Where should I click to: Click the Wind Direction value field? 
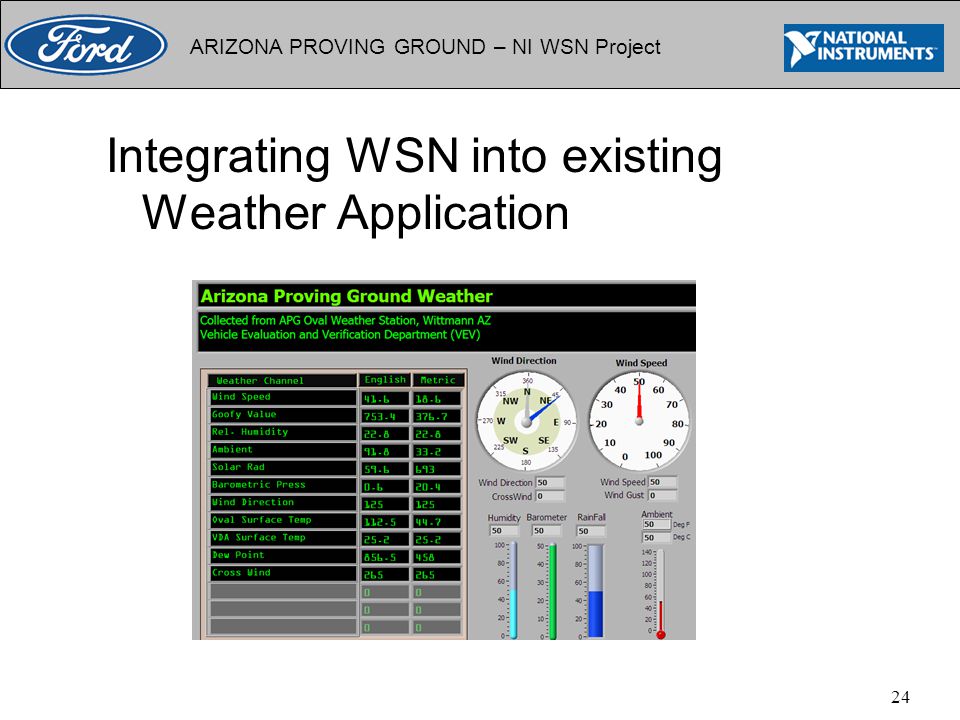[549, 482]
